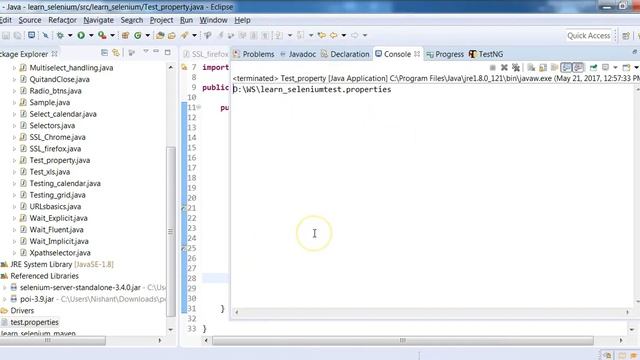This screenshot has height=360, width=640.
Task: Click the green Run button in toolbar
Action: click(x=81, y=36)
